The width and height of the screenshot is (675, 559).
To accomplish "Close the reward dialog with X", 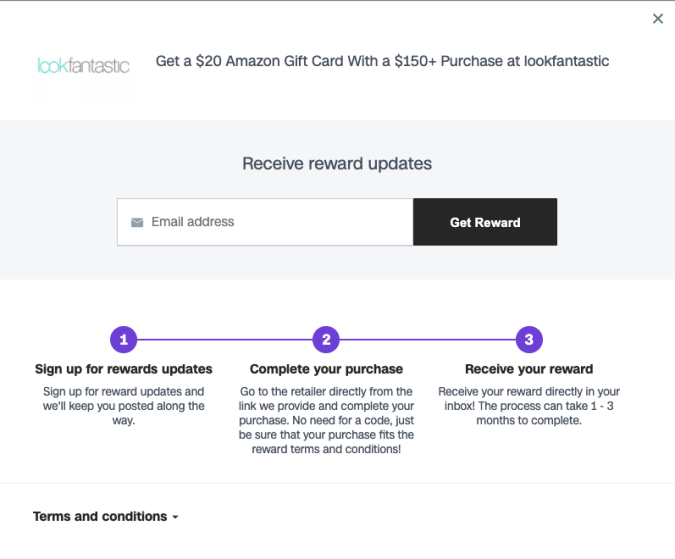I will 657,19.
